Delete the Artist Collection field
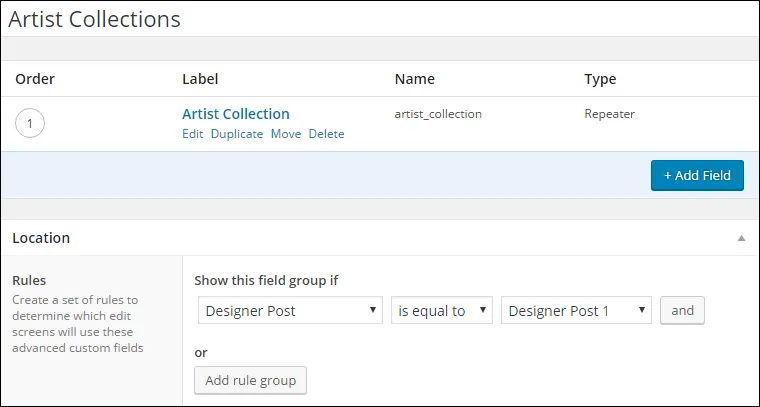This screenshot has height=407, width=760. pyautogui.click(x=326, y=134)
